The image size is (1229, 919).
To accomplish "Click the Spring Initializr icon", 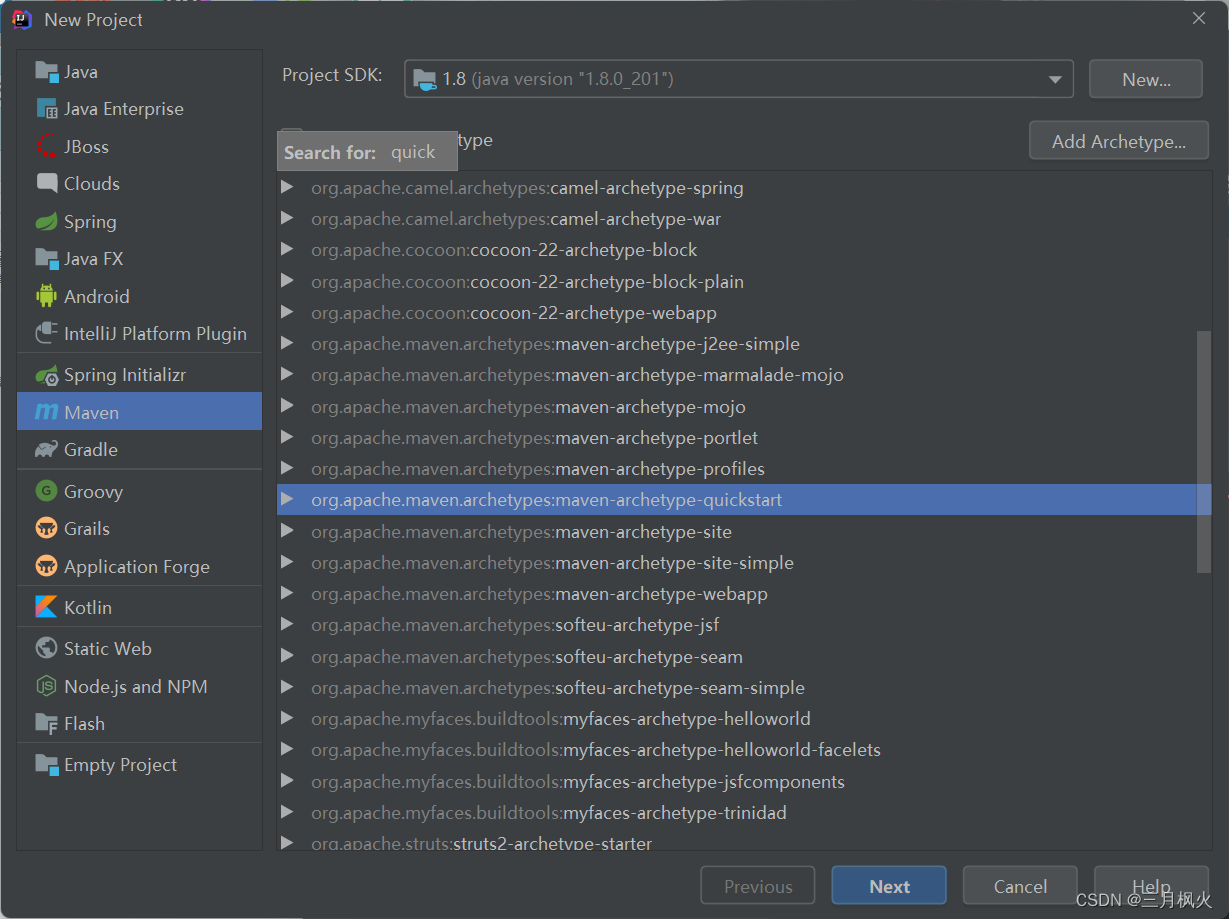I will [47, 375].
